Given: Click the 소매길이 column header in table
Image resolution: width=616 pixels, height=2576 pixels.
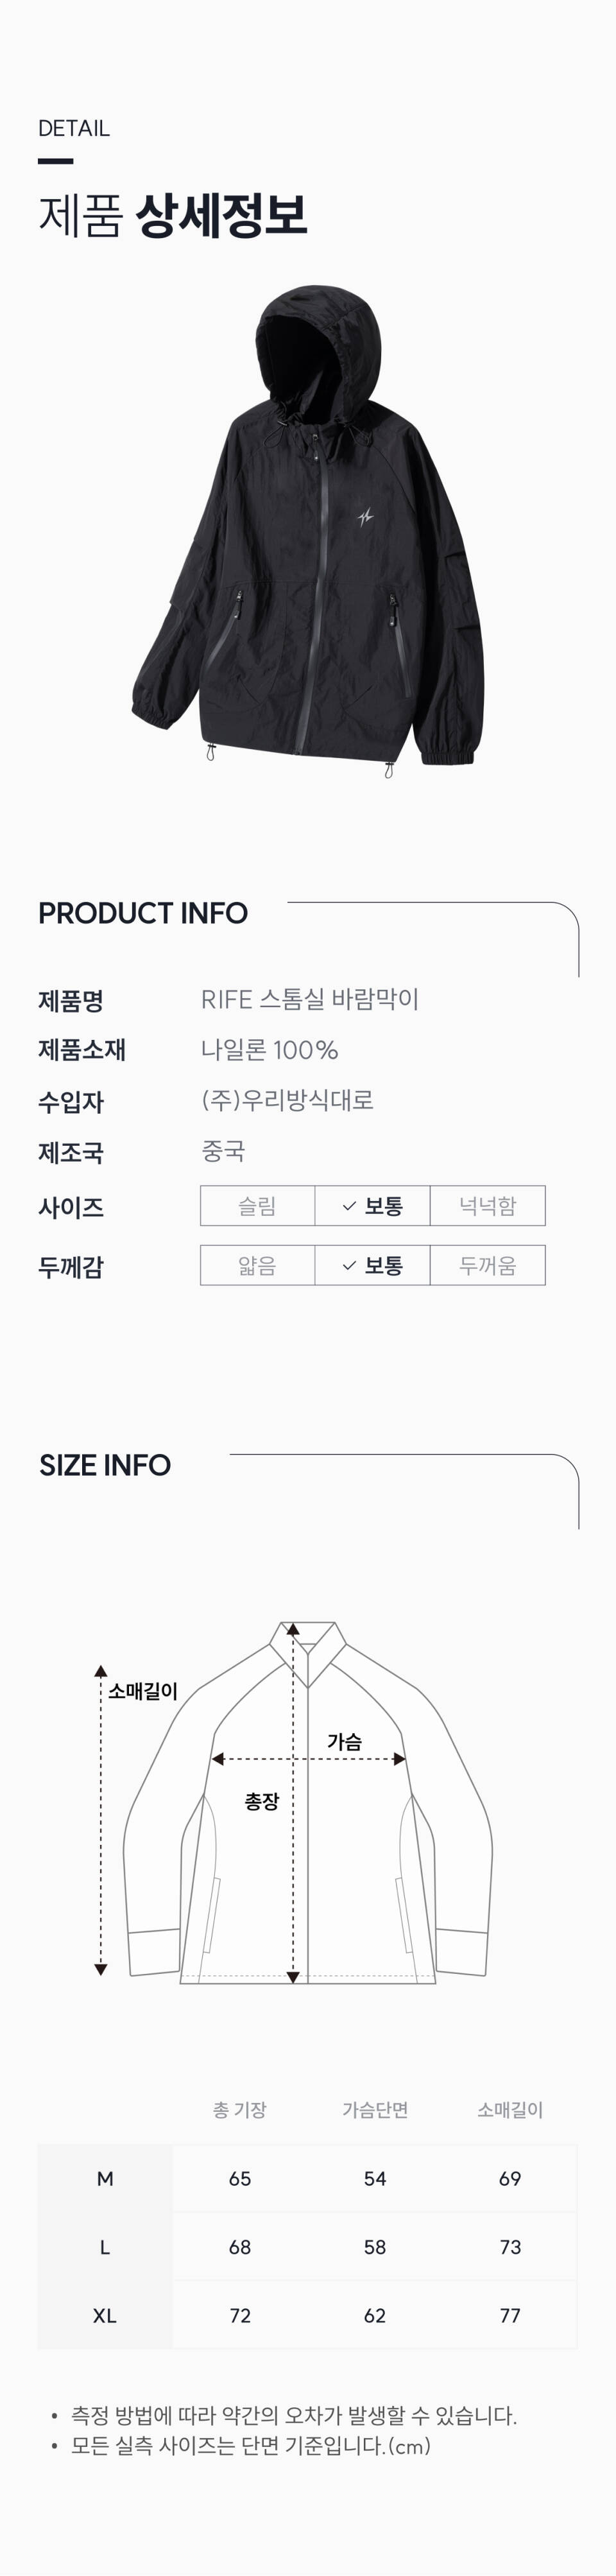Looking at the screenshot, I should tap(510, 2110).
